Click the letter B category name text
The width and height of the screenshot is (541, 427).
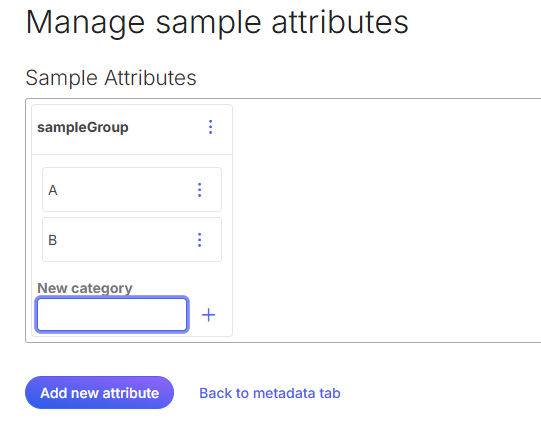(52, 240)
